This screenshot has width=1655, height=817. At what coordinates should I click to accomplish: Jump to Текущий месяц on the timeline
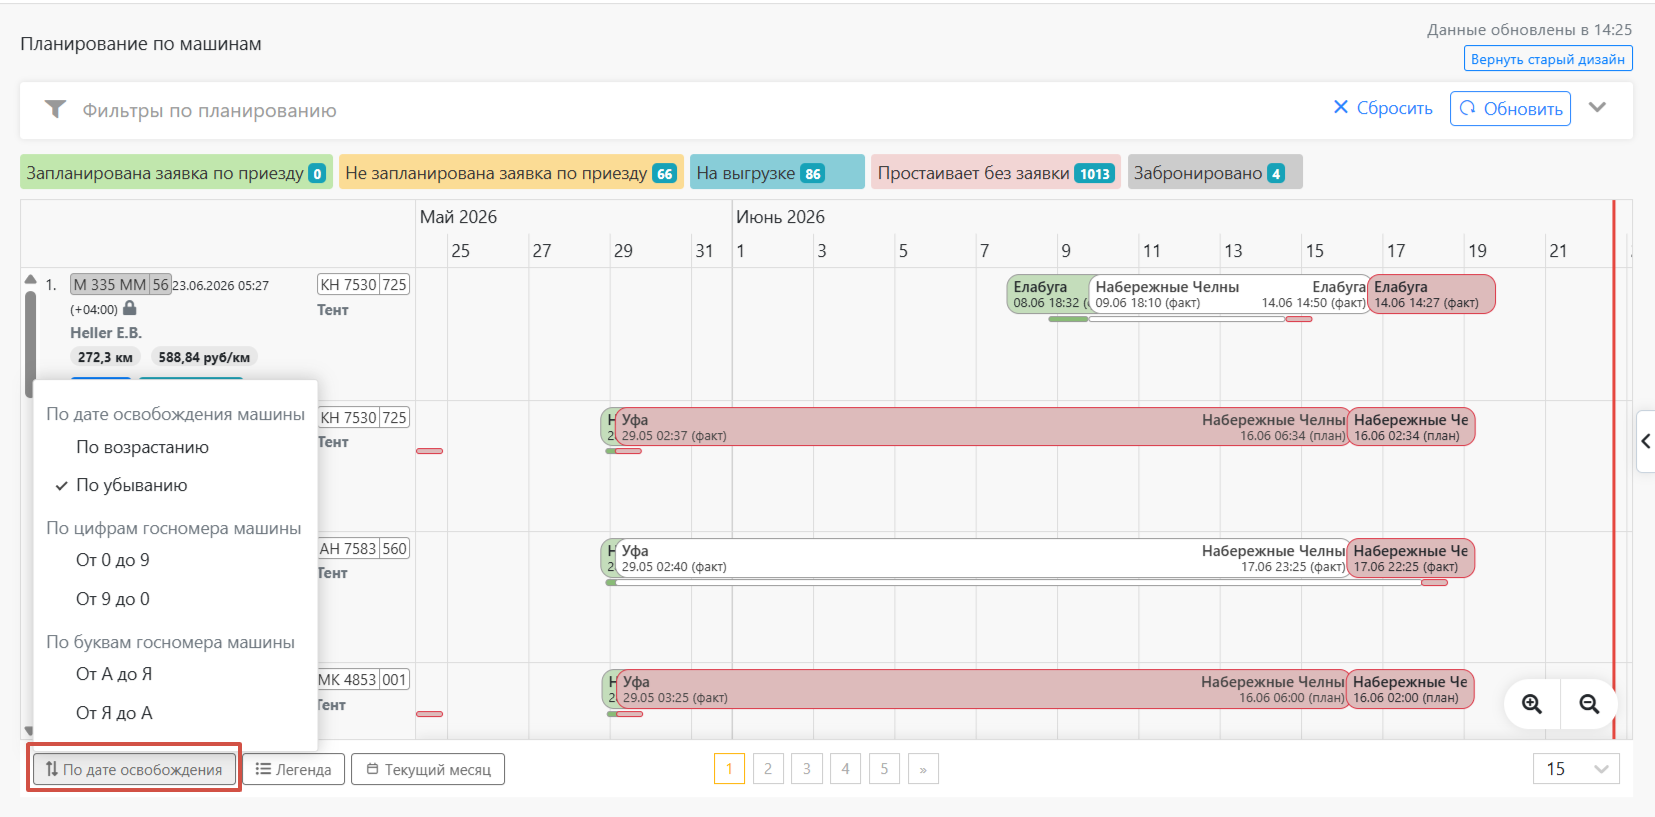[428, 769]
